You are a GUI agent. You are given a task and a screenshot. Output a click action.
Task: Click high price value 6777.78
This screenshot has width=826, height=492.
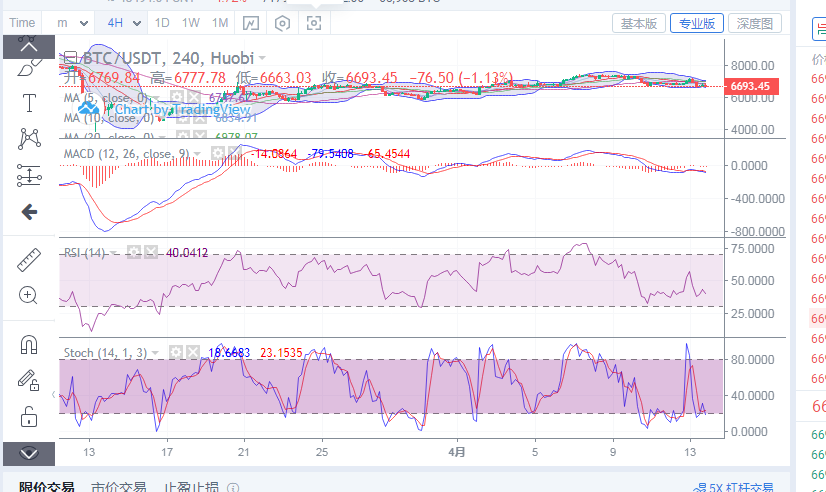(x=200, y=78)
